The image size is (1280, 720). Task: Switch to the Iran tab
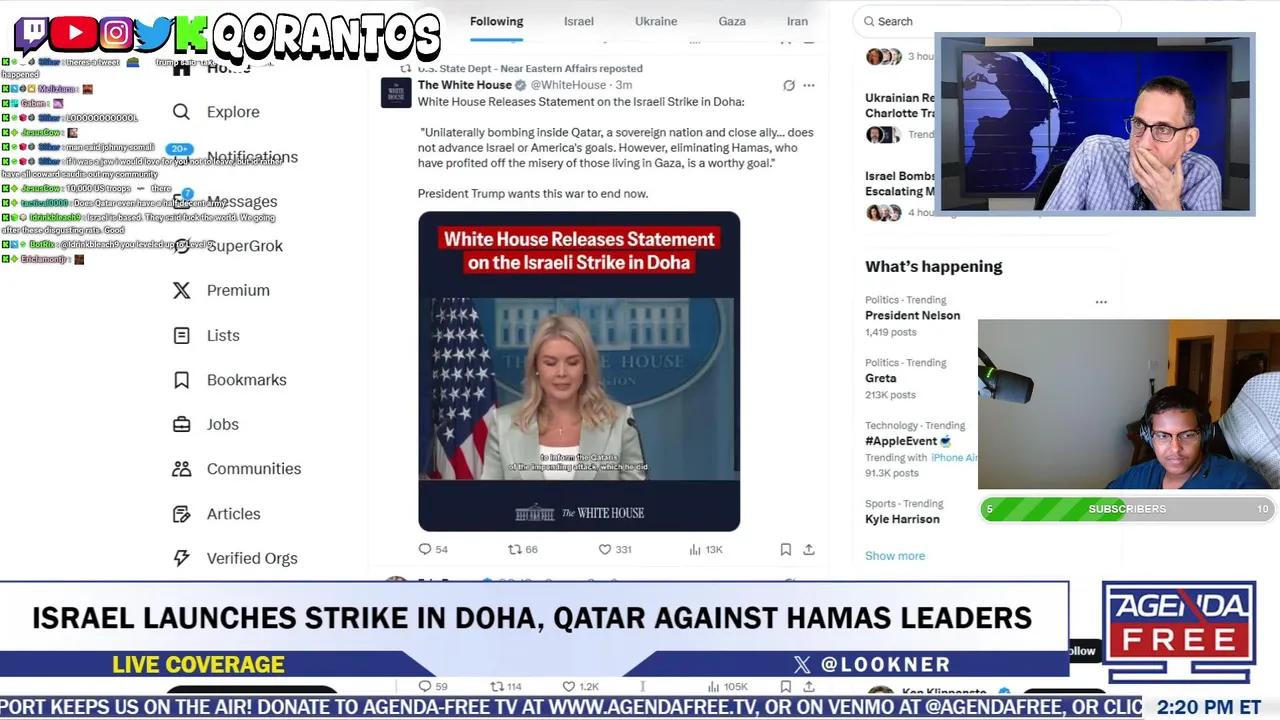pos(797,21)
